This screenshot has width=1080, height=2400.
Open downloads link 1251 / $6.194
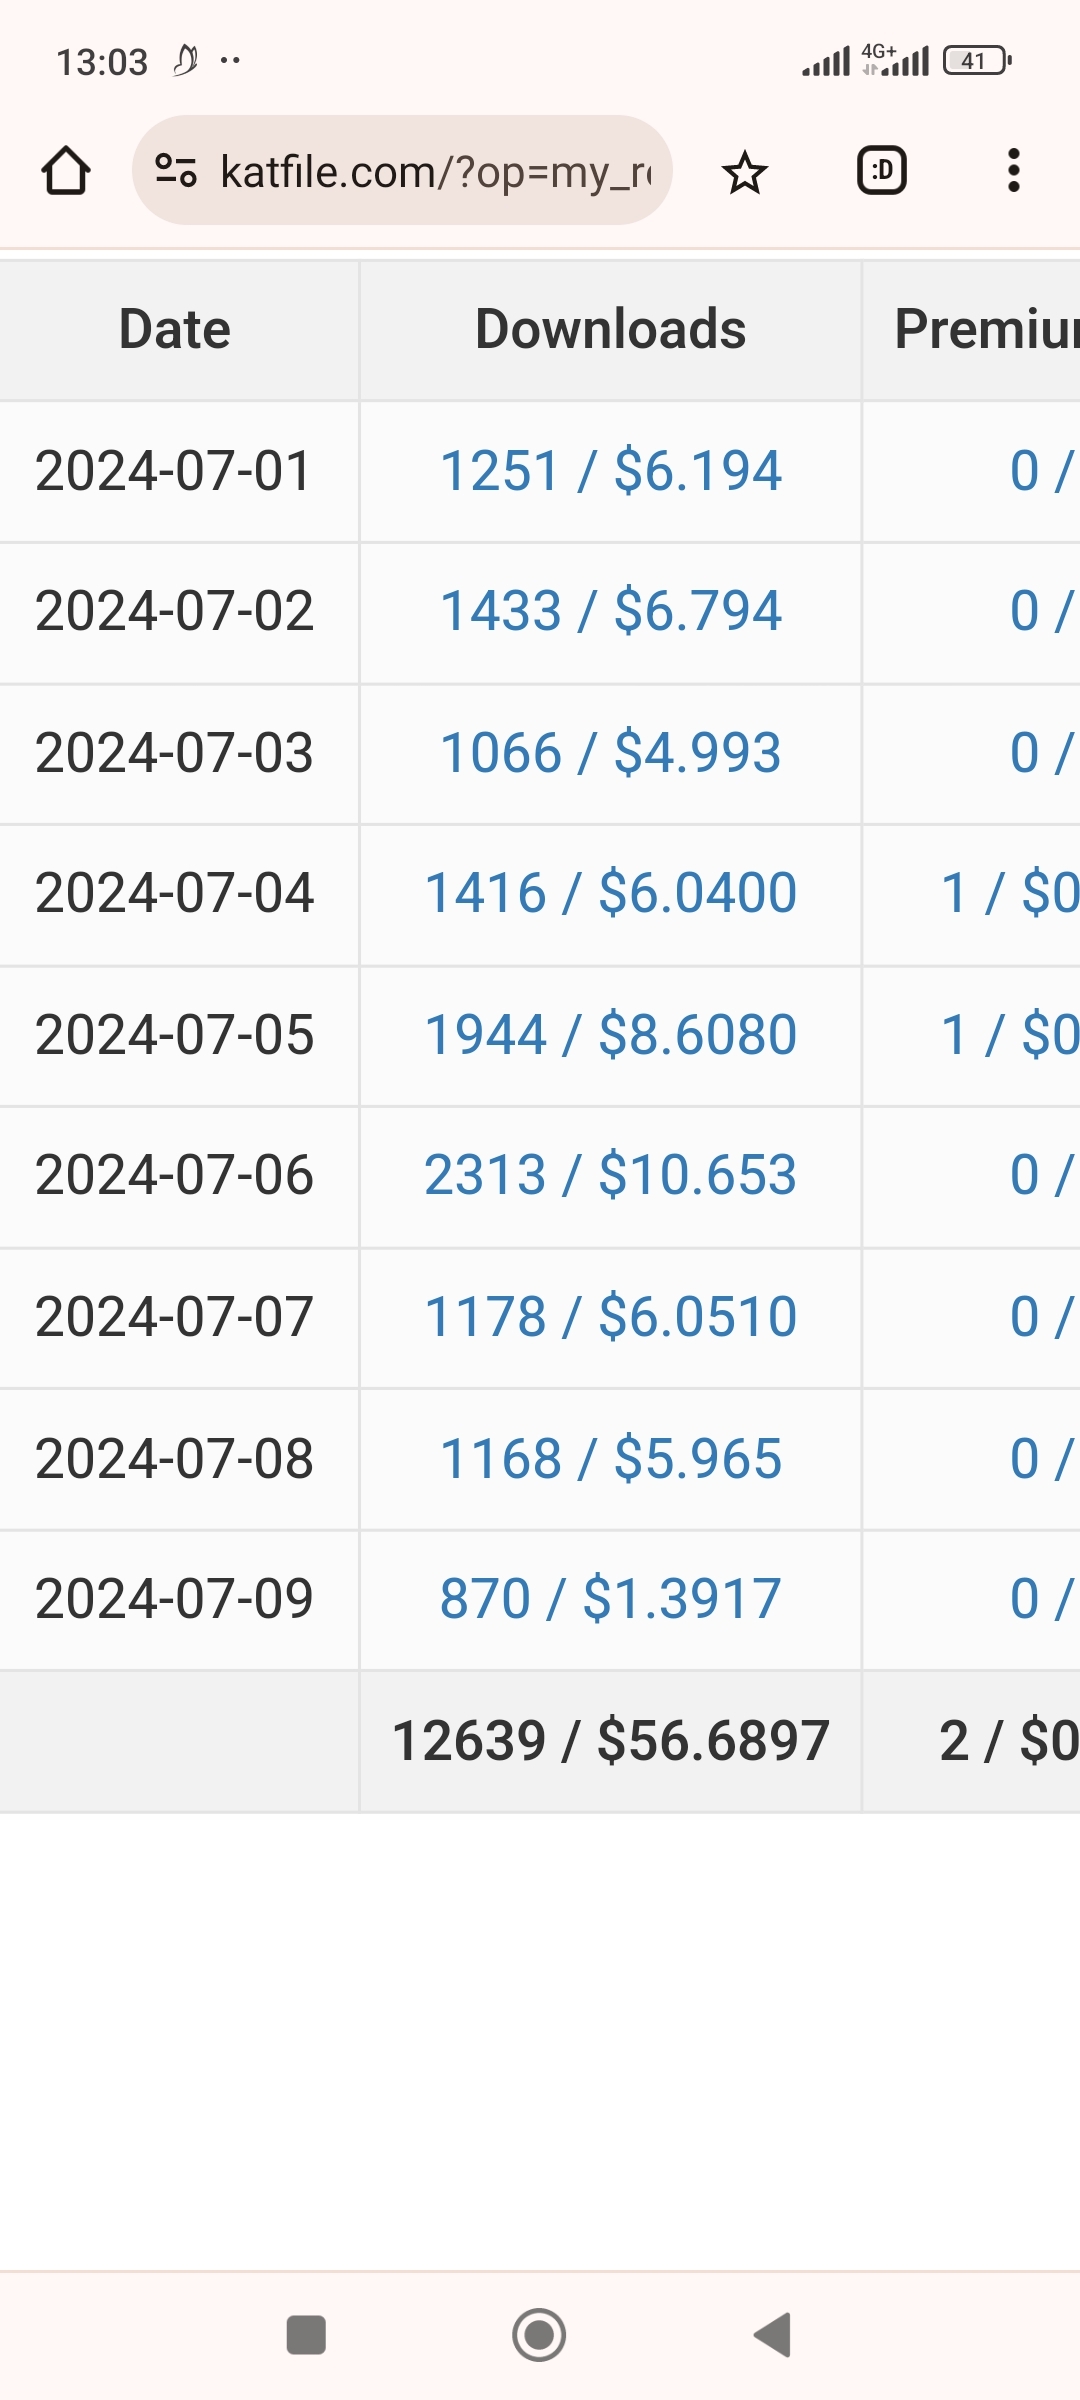pyautogui.click(x=610, y=471)
